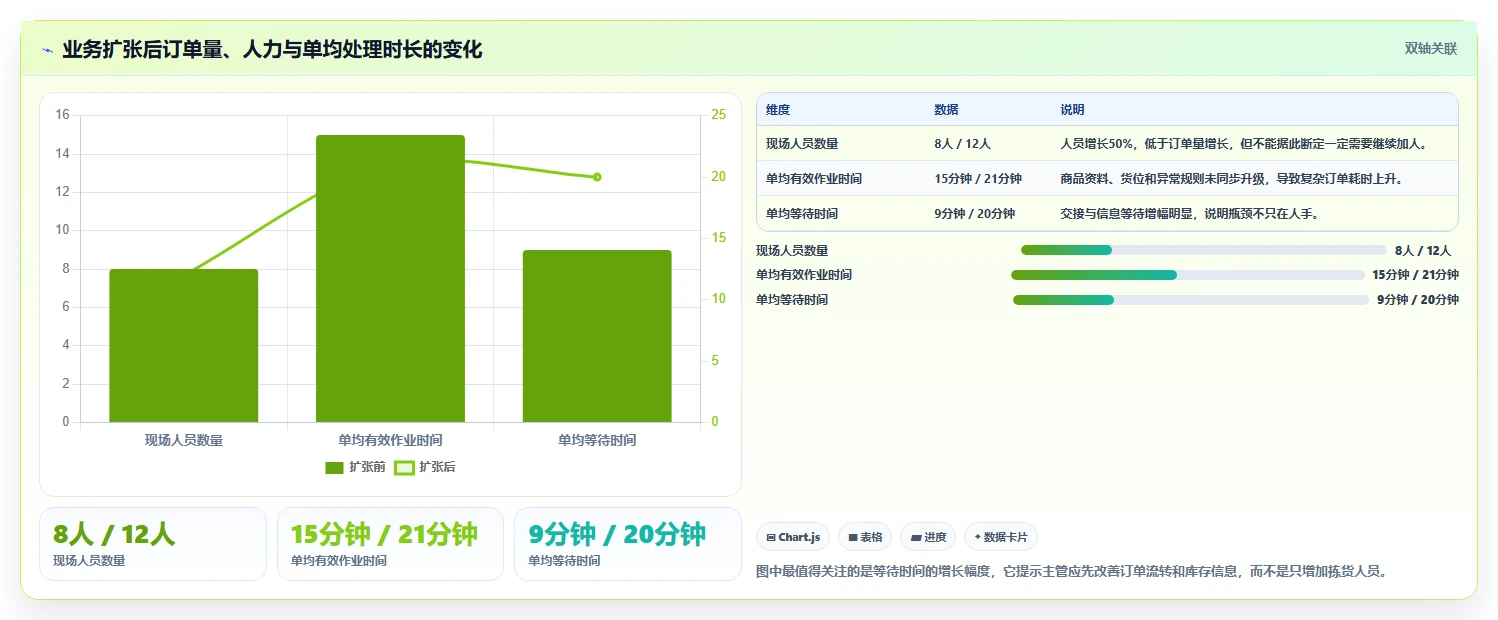Click the Chart.js tag

click(793, 537)
